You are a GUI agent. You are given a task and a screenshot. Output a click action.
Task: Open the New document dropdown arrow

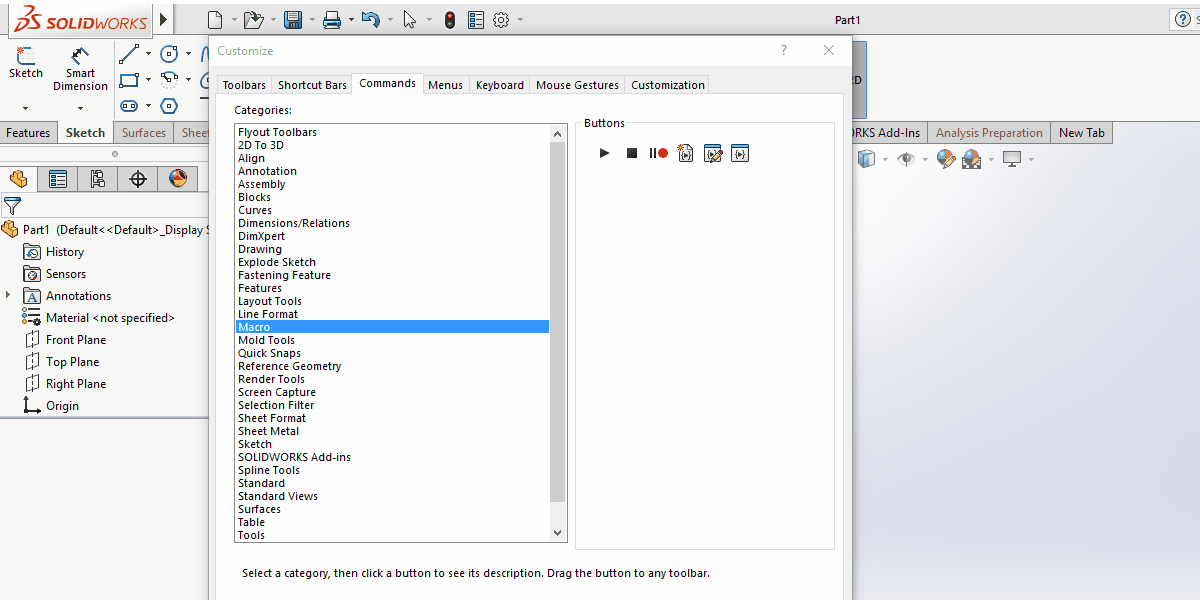[234, 20]
